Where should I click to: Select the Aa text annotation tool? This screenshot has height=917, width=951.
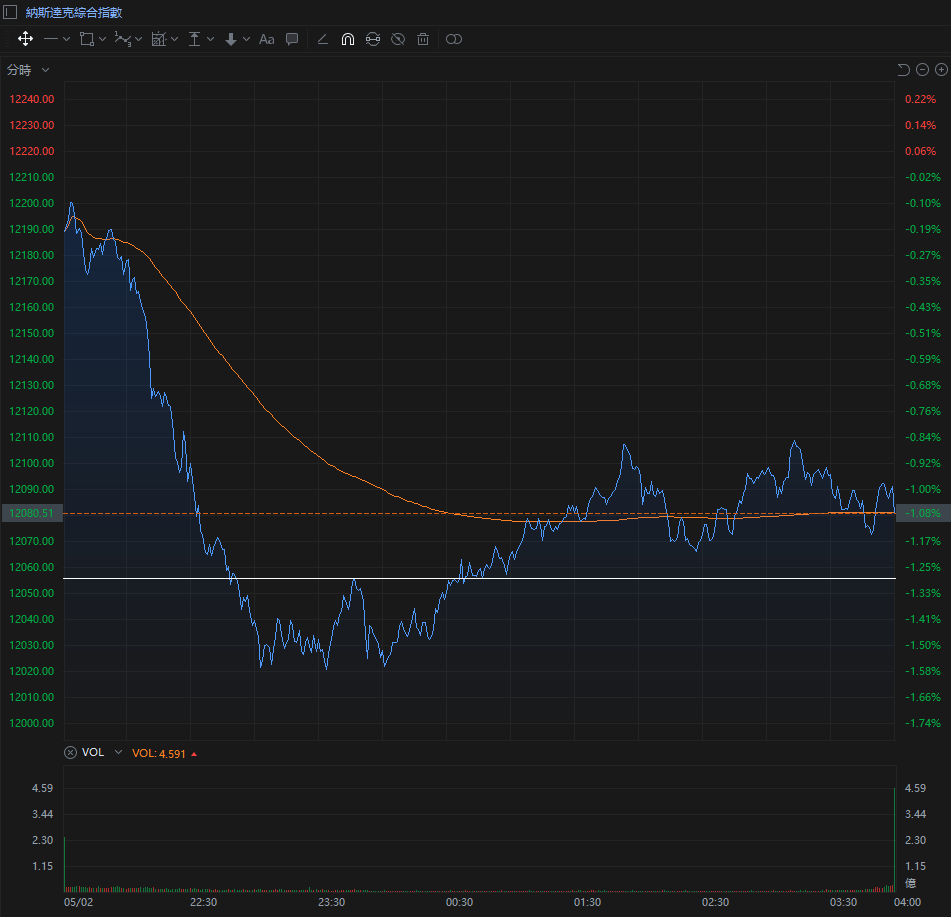pos(267,39)
